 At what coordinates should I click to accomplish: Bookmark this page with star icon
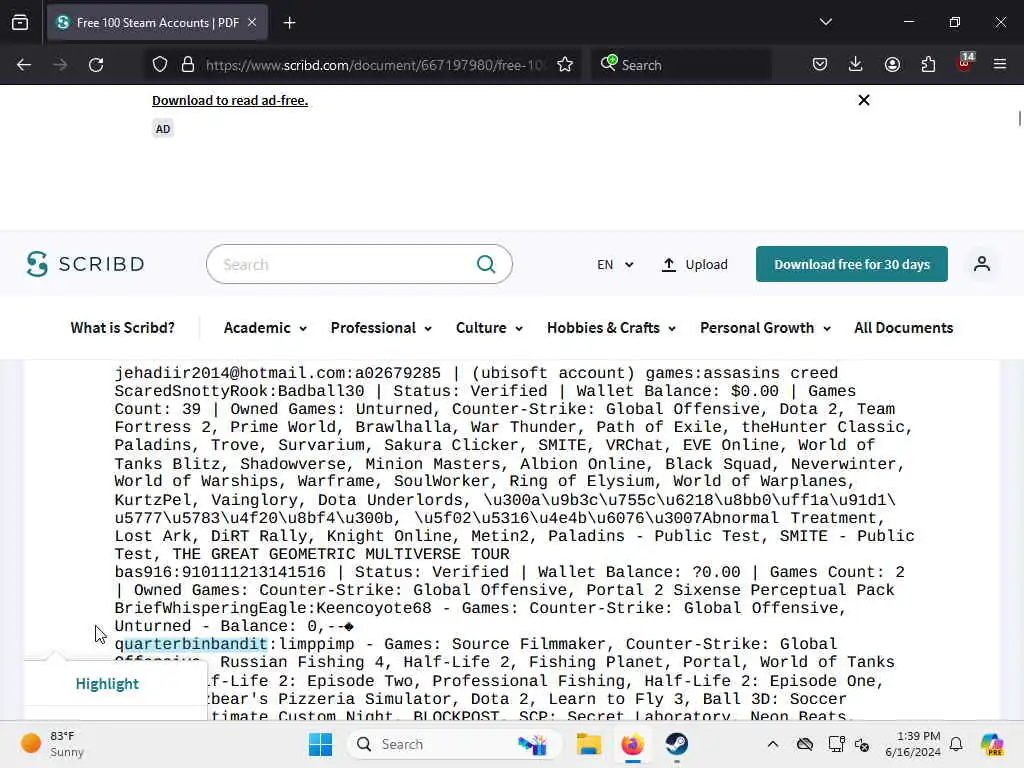coord(565,65)
